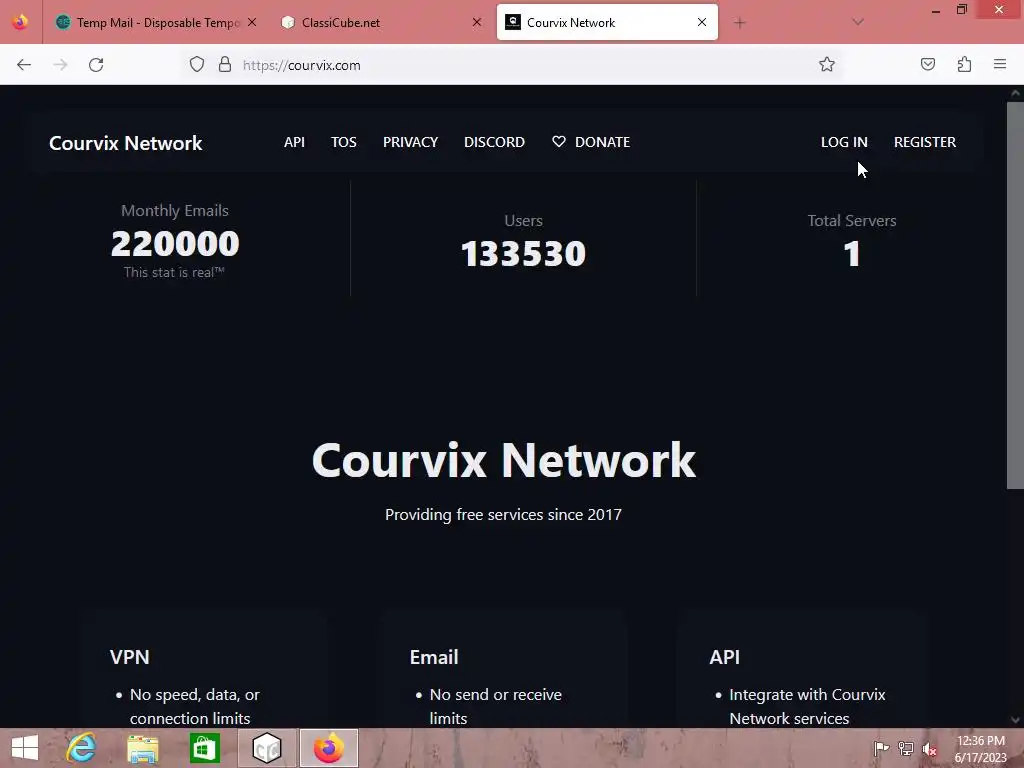Click the Total Servers value 1
The width and height of the screenshot is (1024, 768).
pos(852,253)
